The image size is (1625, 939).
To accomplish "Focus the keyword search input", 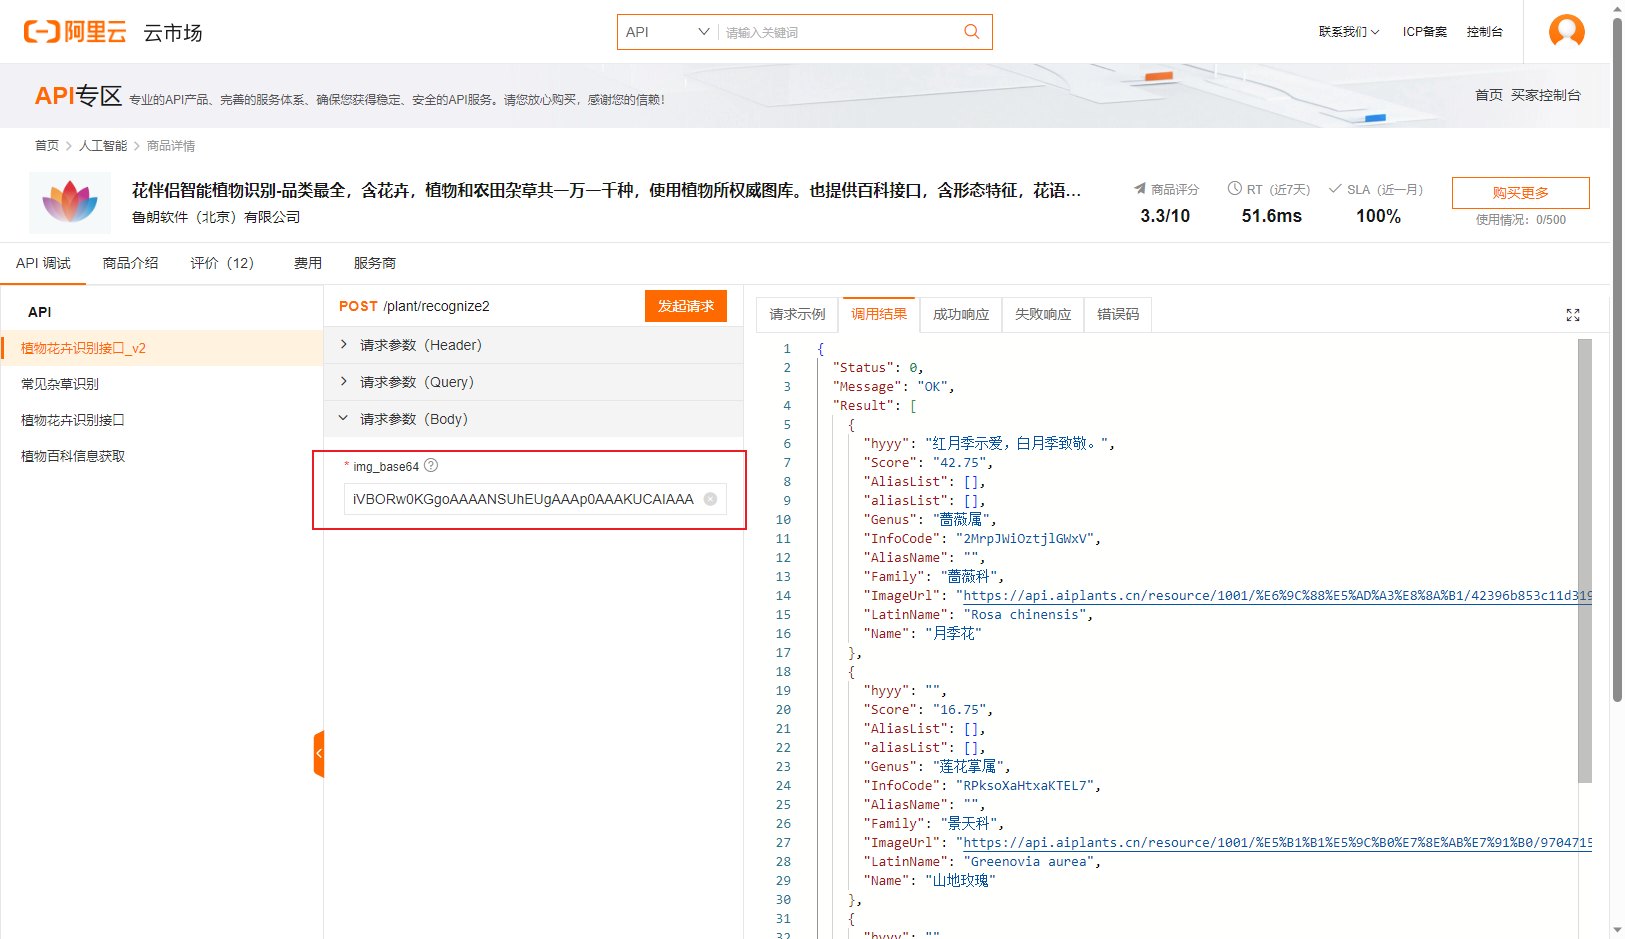I will tap(840, 32).
